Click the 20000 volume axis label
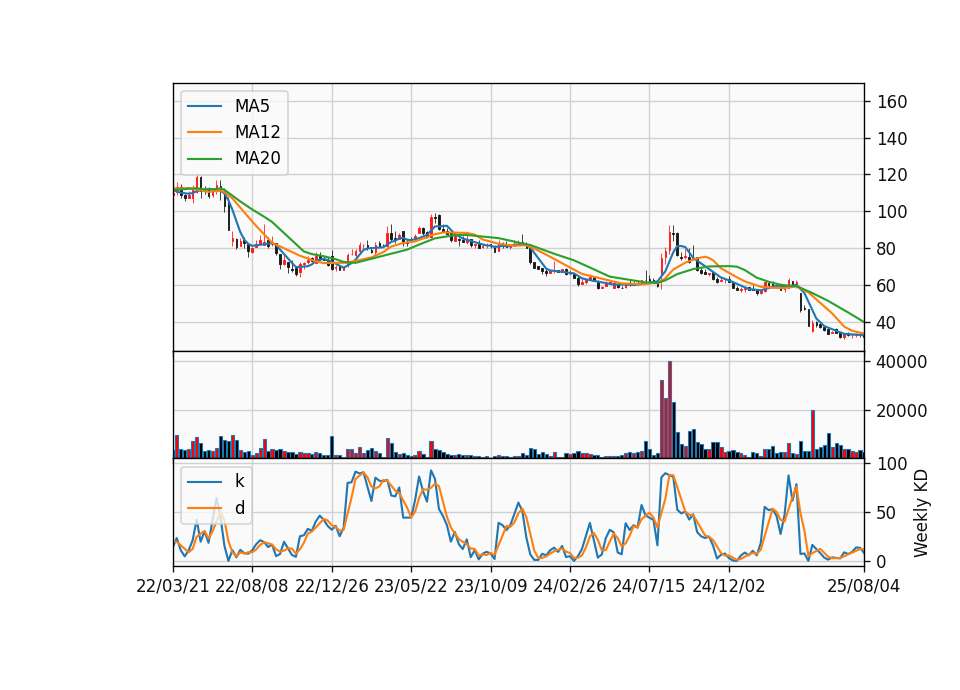This screenshot has height=690, width=960. coord(902,411)
